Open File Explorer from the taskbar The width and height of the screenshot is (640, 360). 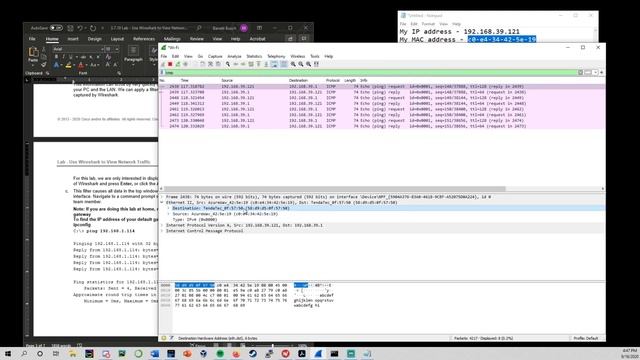[72, 353]
